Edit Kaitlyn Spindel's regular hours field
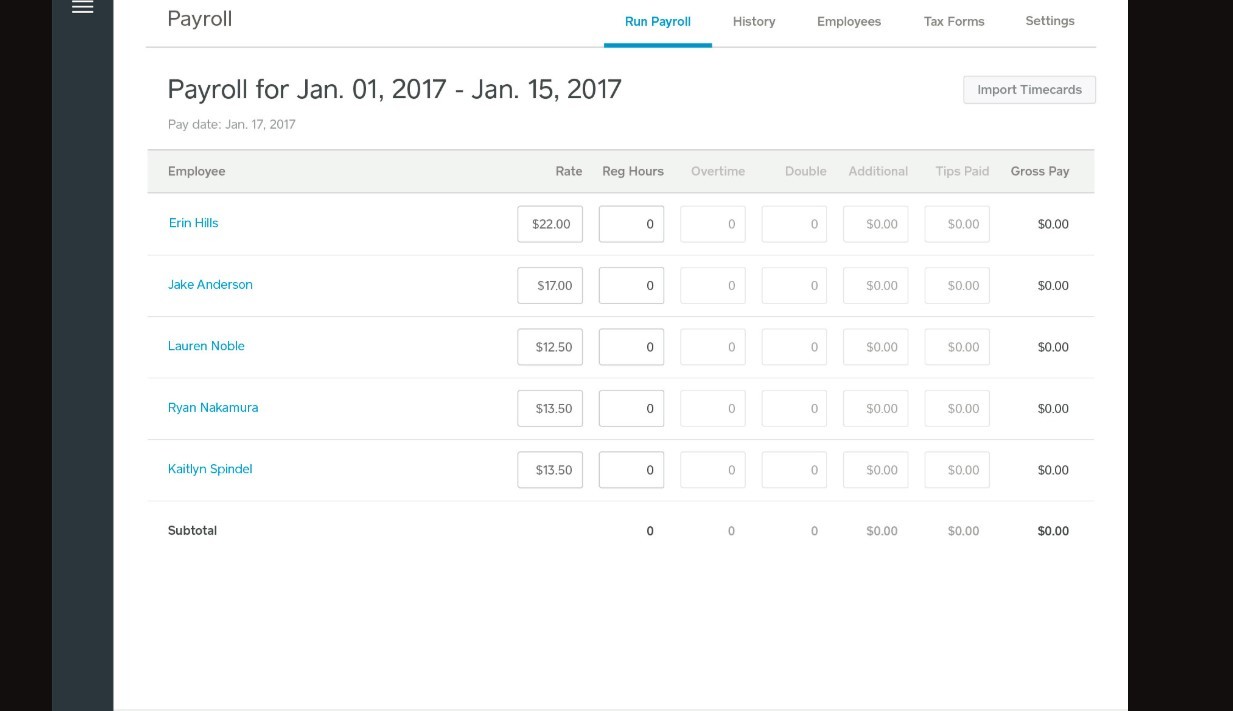The width and height of the screenshot is (1233, 711). (x=631, y=469)
